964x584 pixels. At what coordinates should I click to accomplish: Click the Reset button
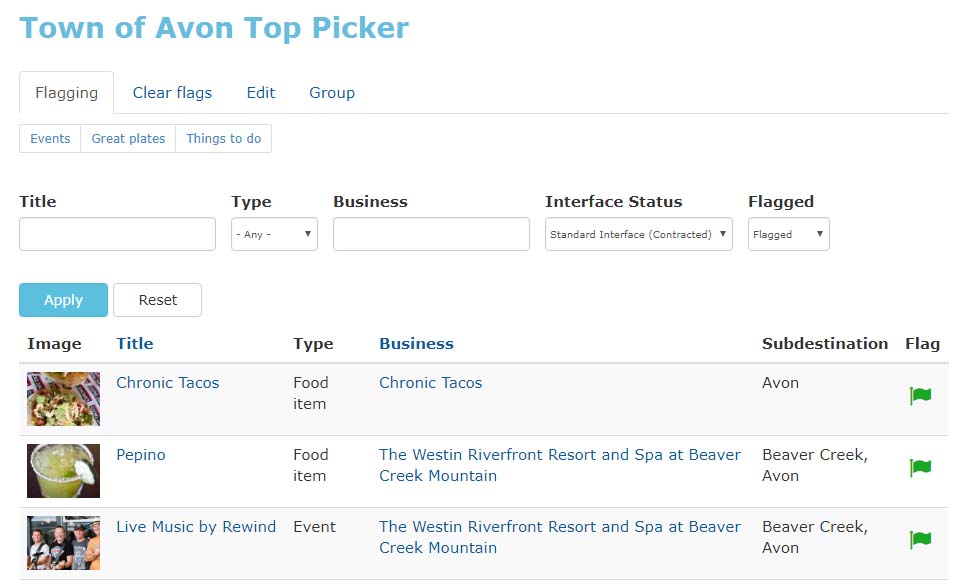(157, 300)
